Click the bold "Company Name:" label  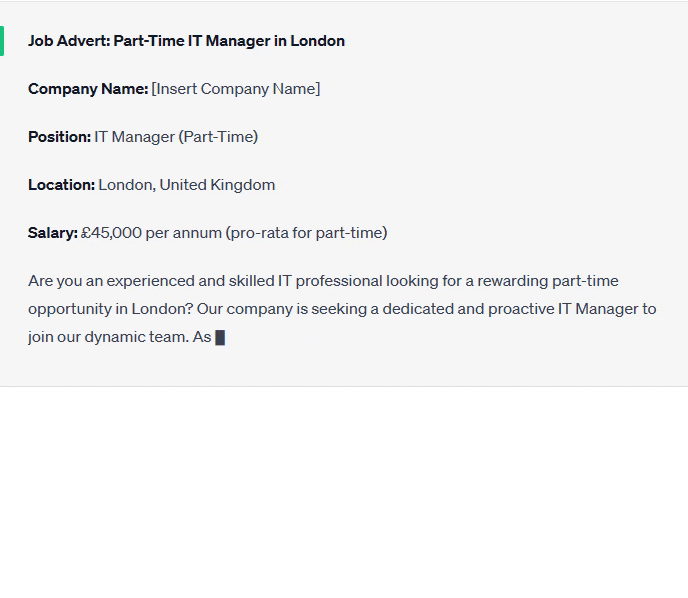tap(88, 89)
